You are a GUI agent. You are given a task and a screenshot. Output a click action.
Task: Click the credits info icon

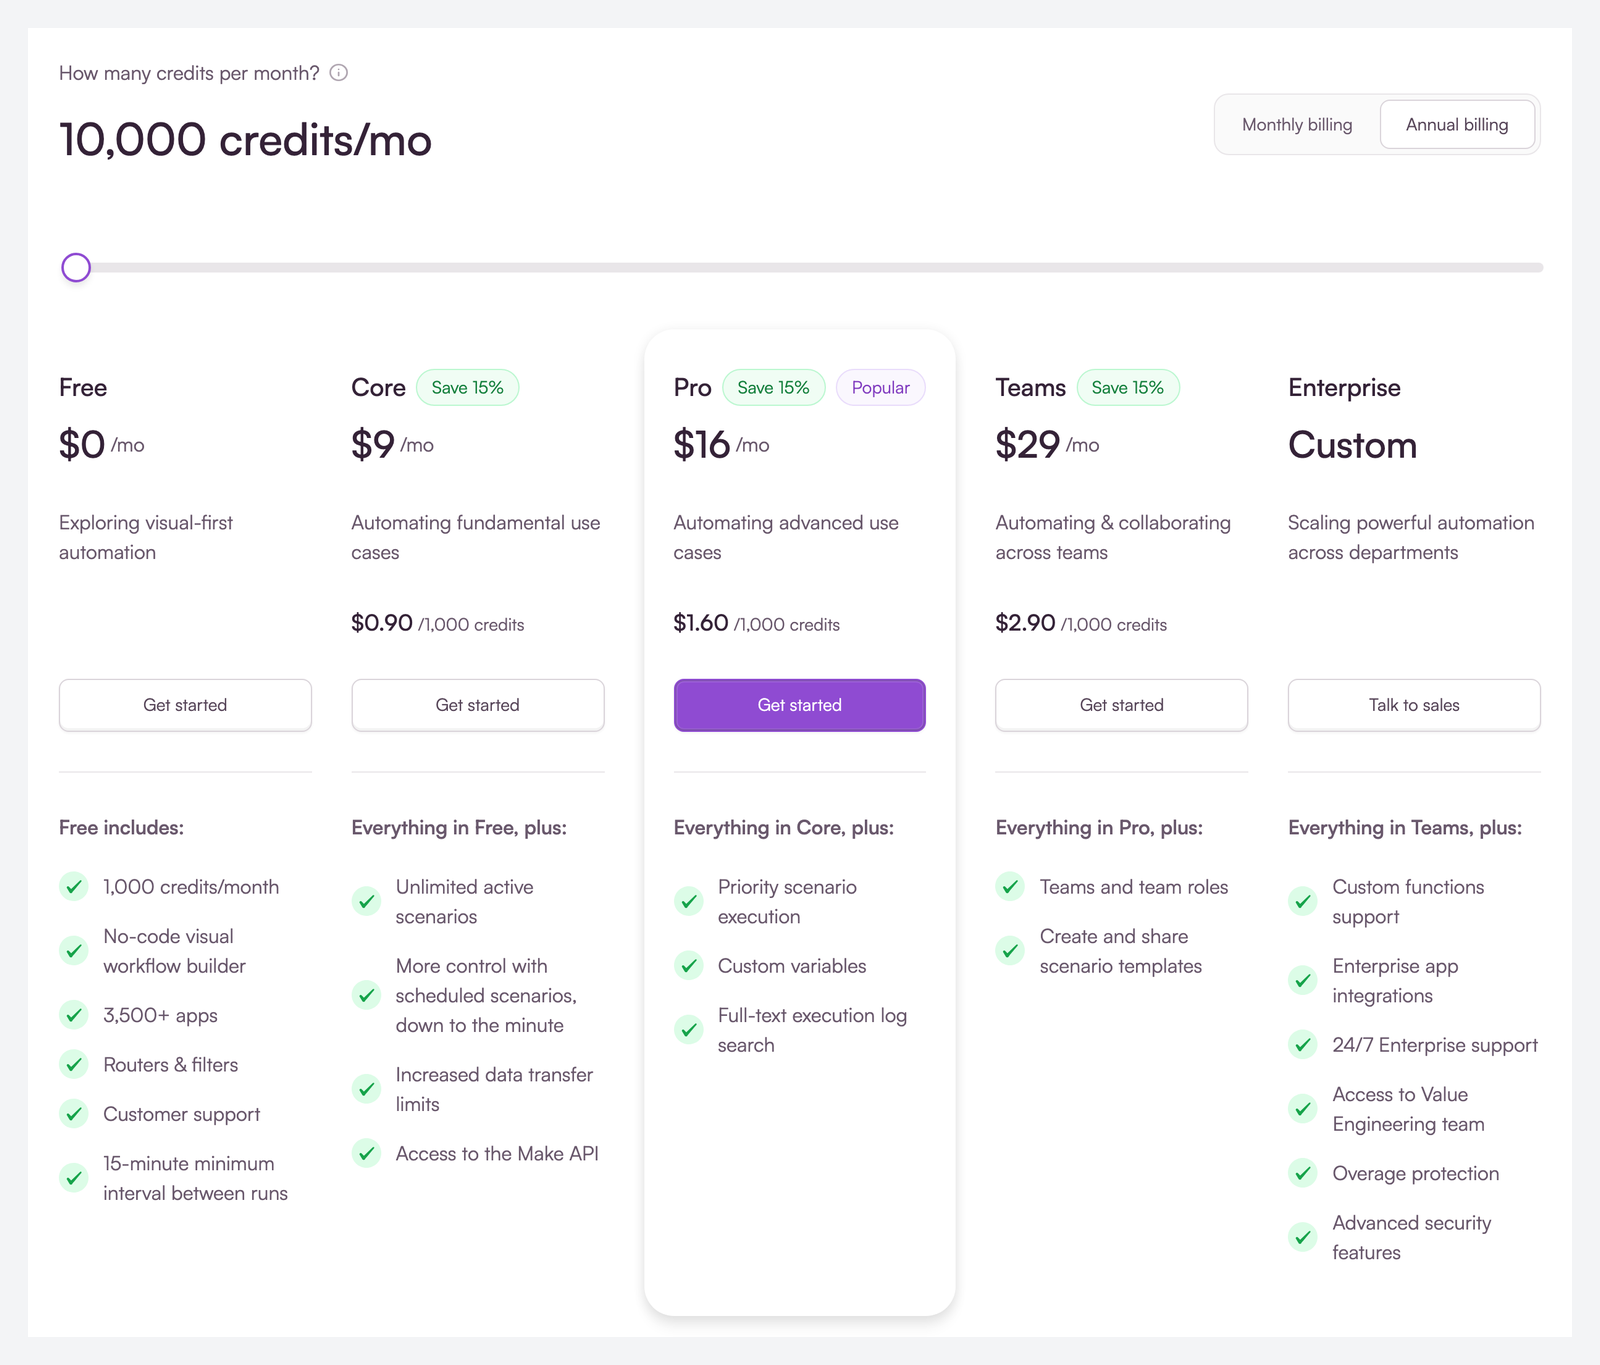coord(339,73)
